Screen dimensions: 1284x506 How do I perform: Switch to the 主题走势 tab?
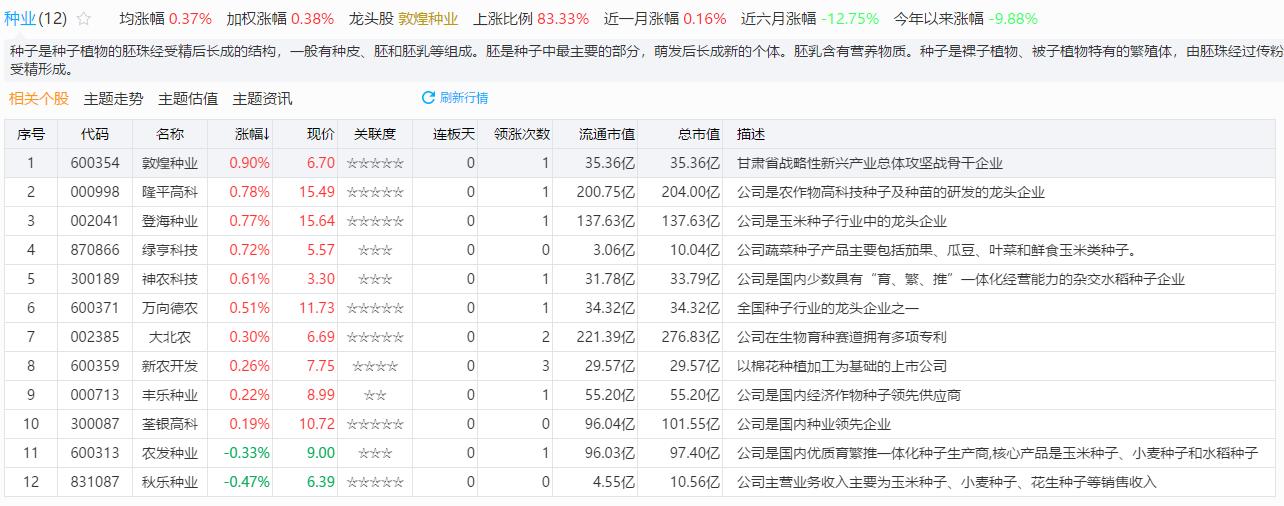[x=113, y=98]
